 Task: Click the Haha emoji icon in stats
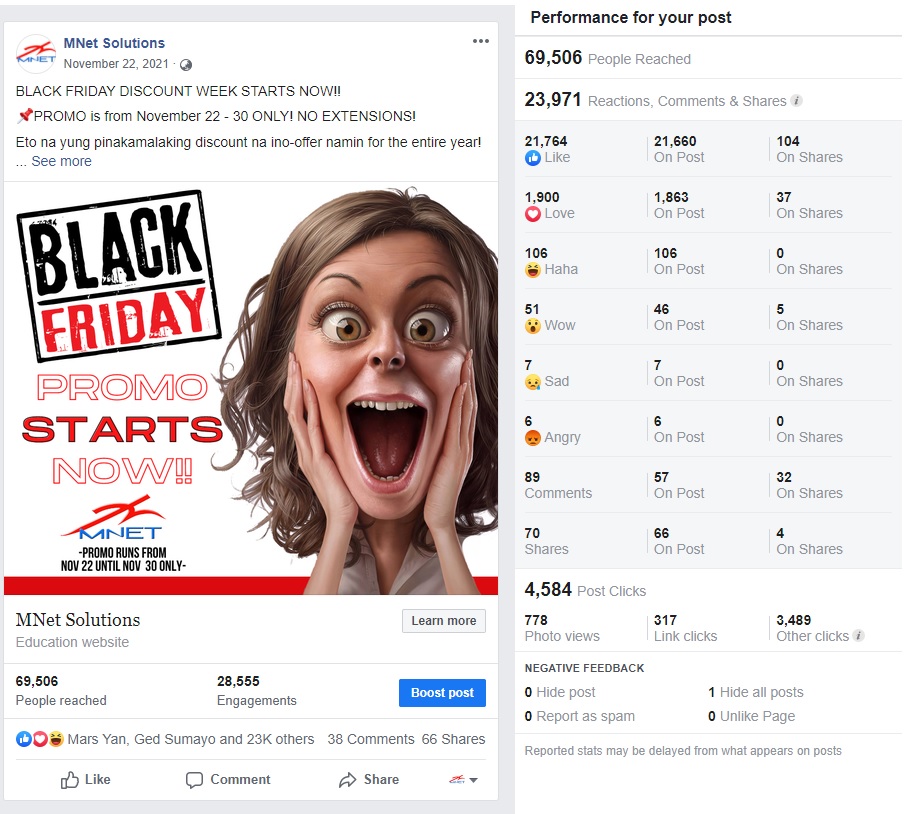533,270
